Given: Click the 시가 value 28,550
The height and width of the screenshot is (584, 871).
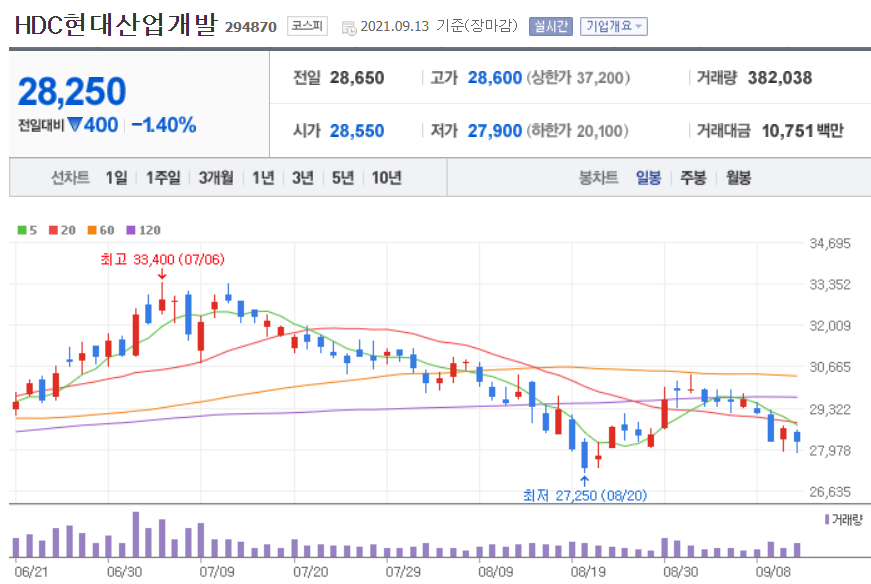Looking at the screenshot, I should (357, 131).
